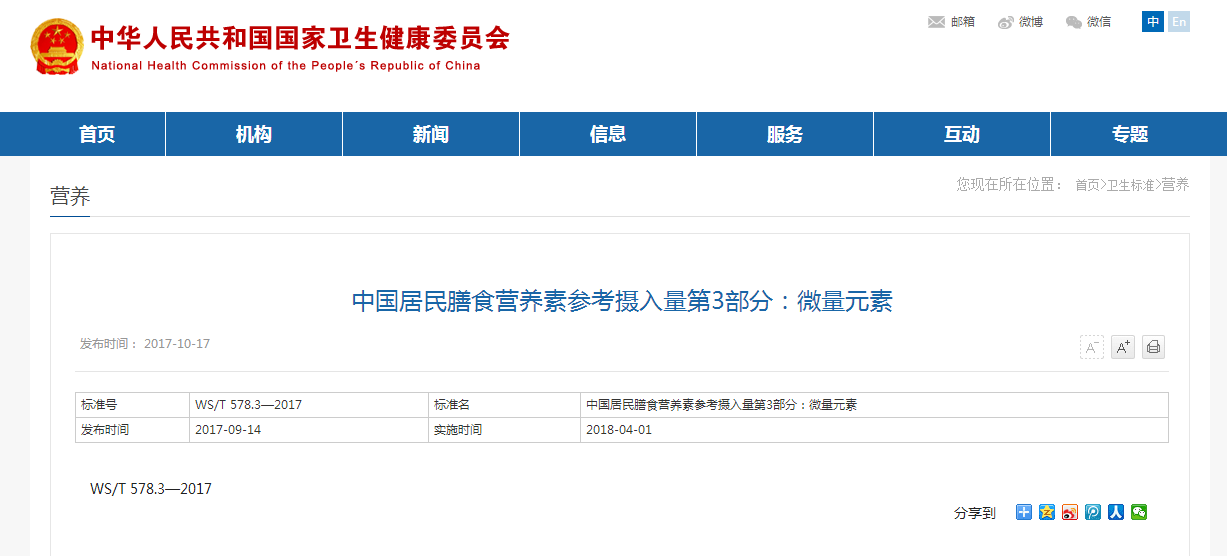
Task: Switch language to English (En)
Action: [x=1179, y=22]
